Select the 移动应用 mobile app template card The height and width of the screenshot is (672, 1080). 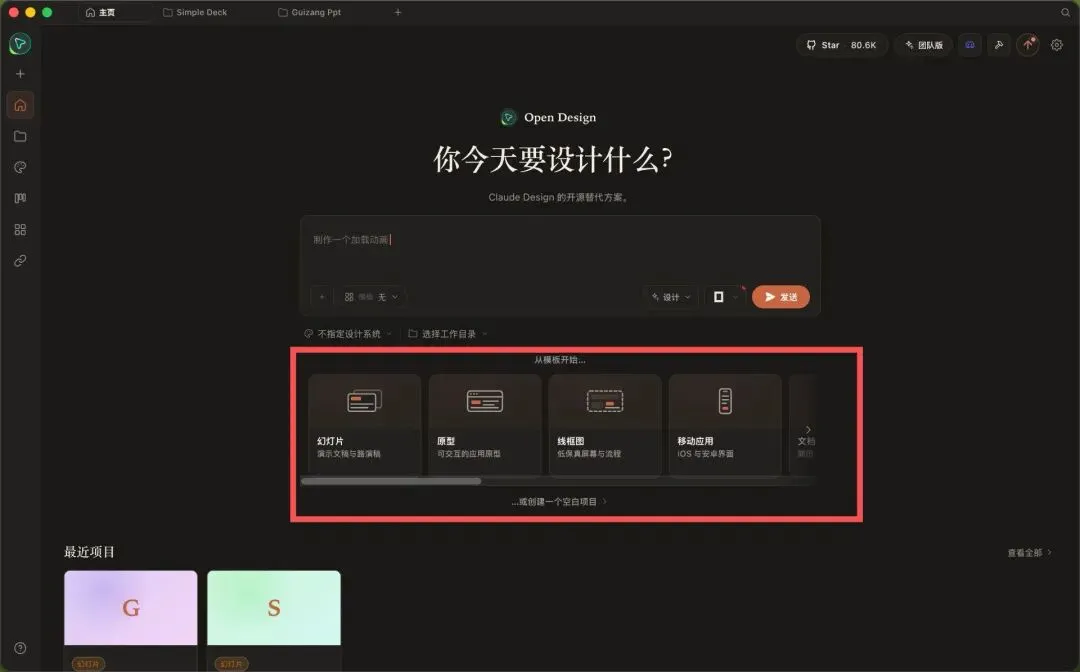click(x=725, y=424)
